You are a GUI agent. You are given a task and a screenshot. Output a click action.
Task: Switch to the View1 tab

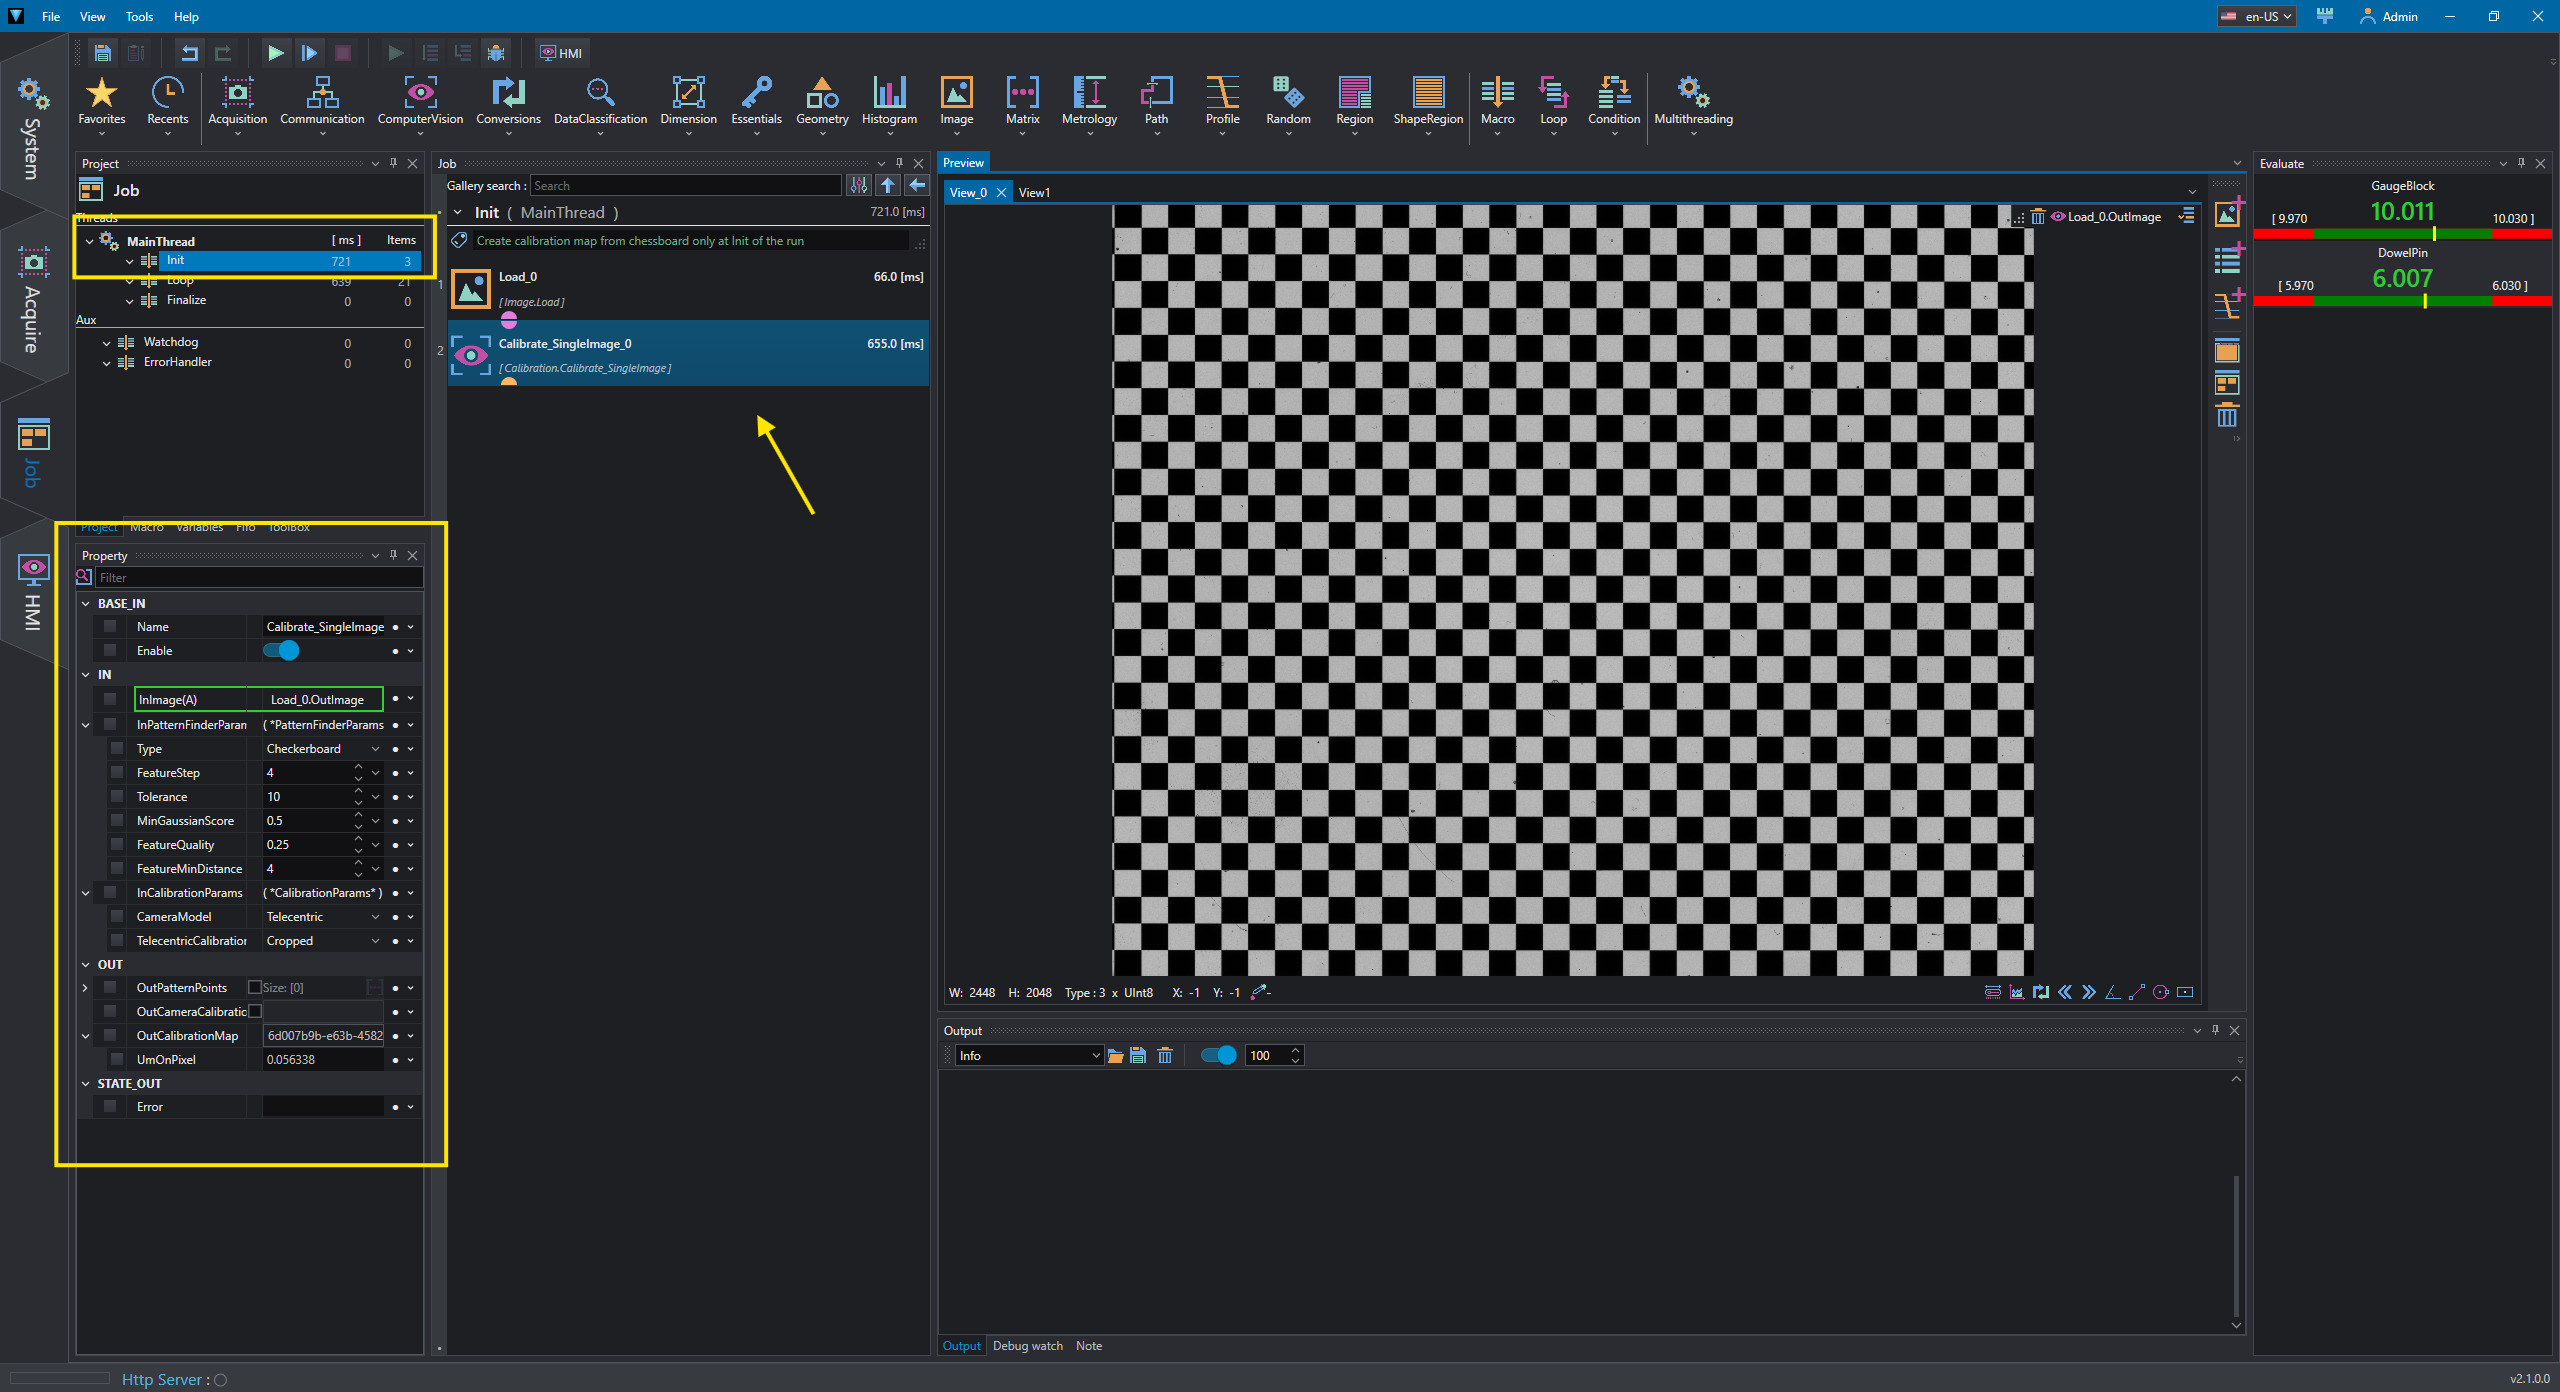pos(1034,193)
